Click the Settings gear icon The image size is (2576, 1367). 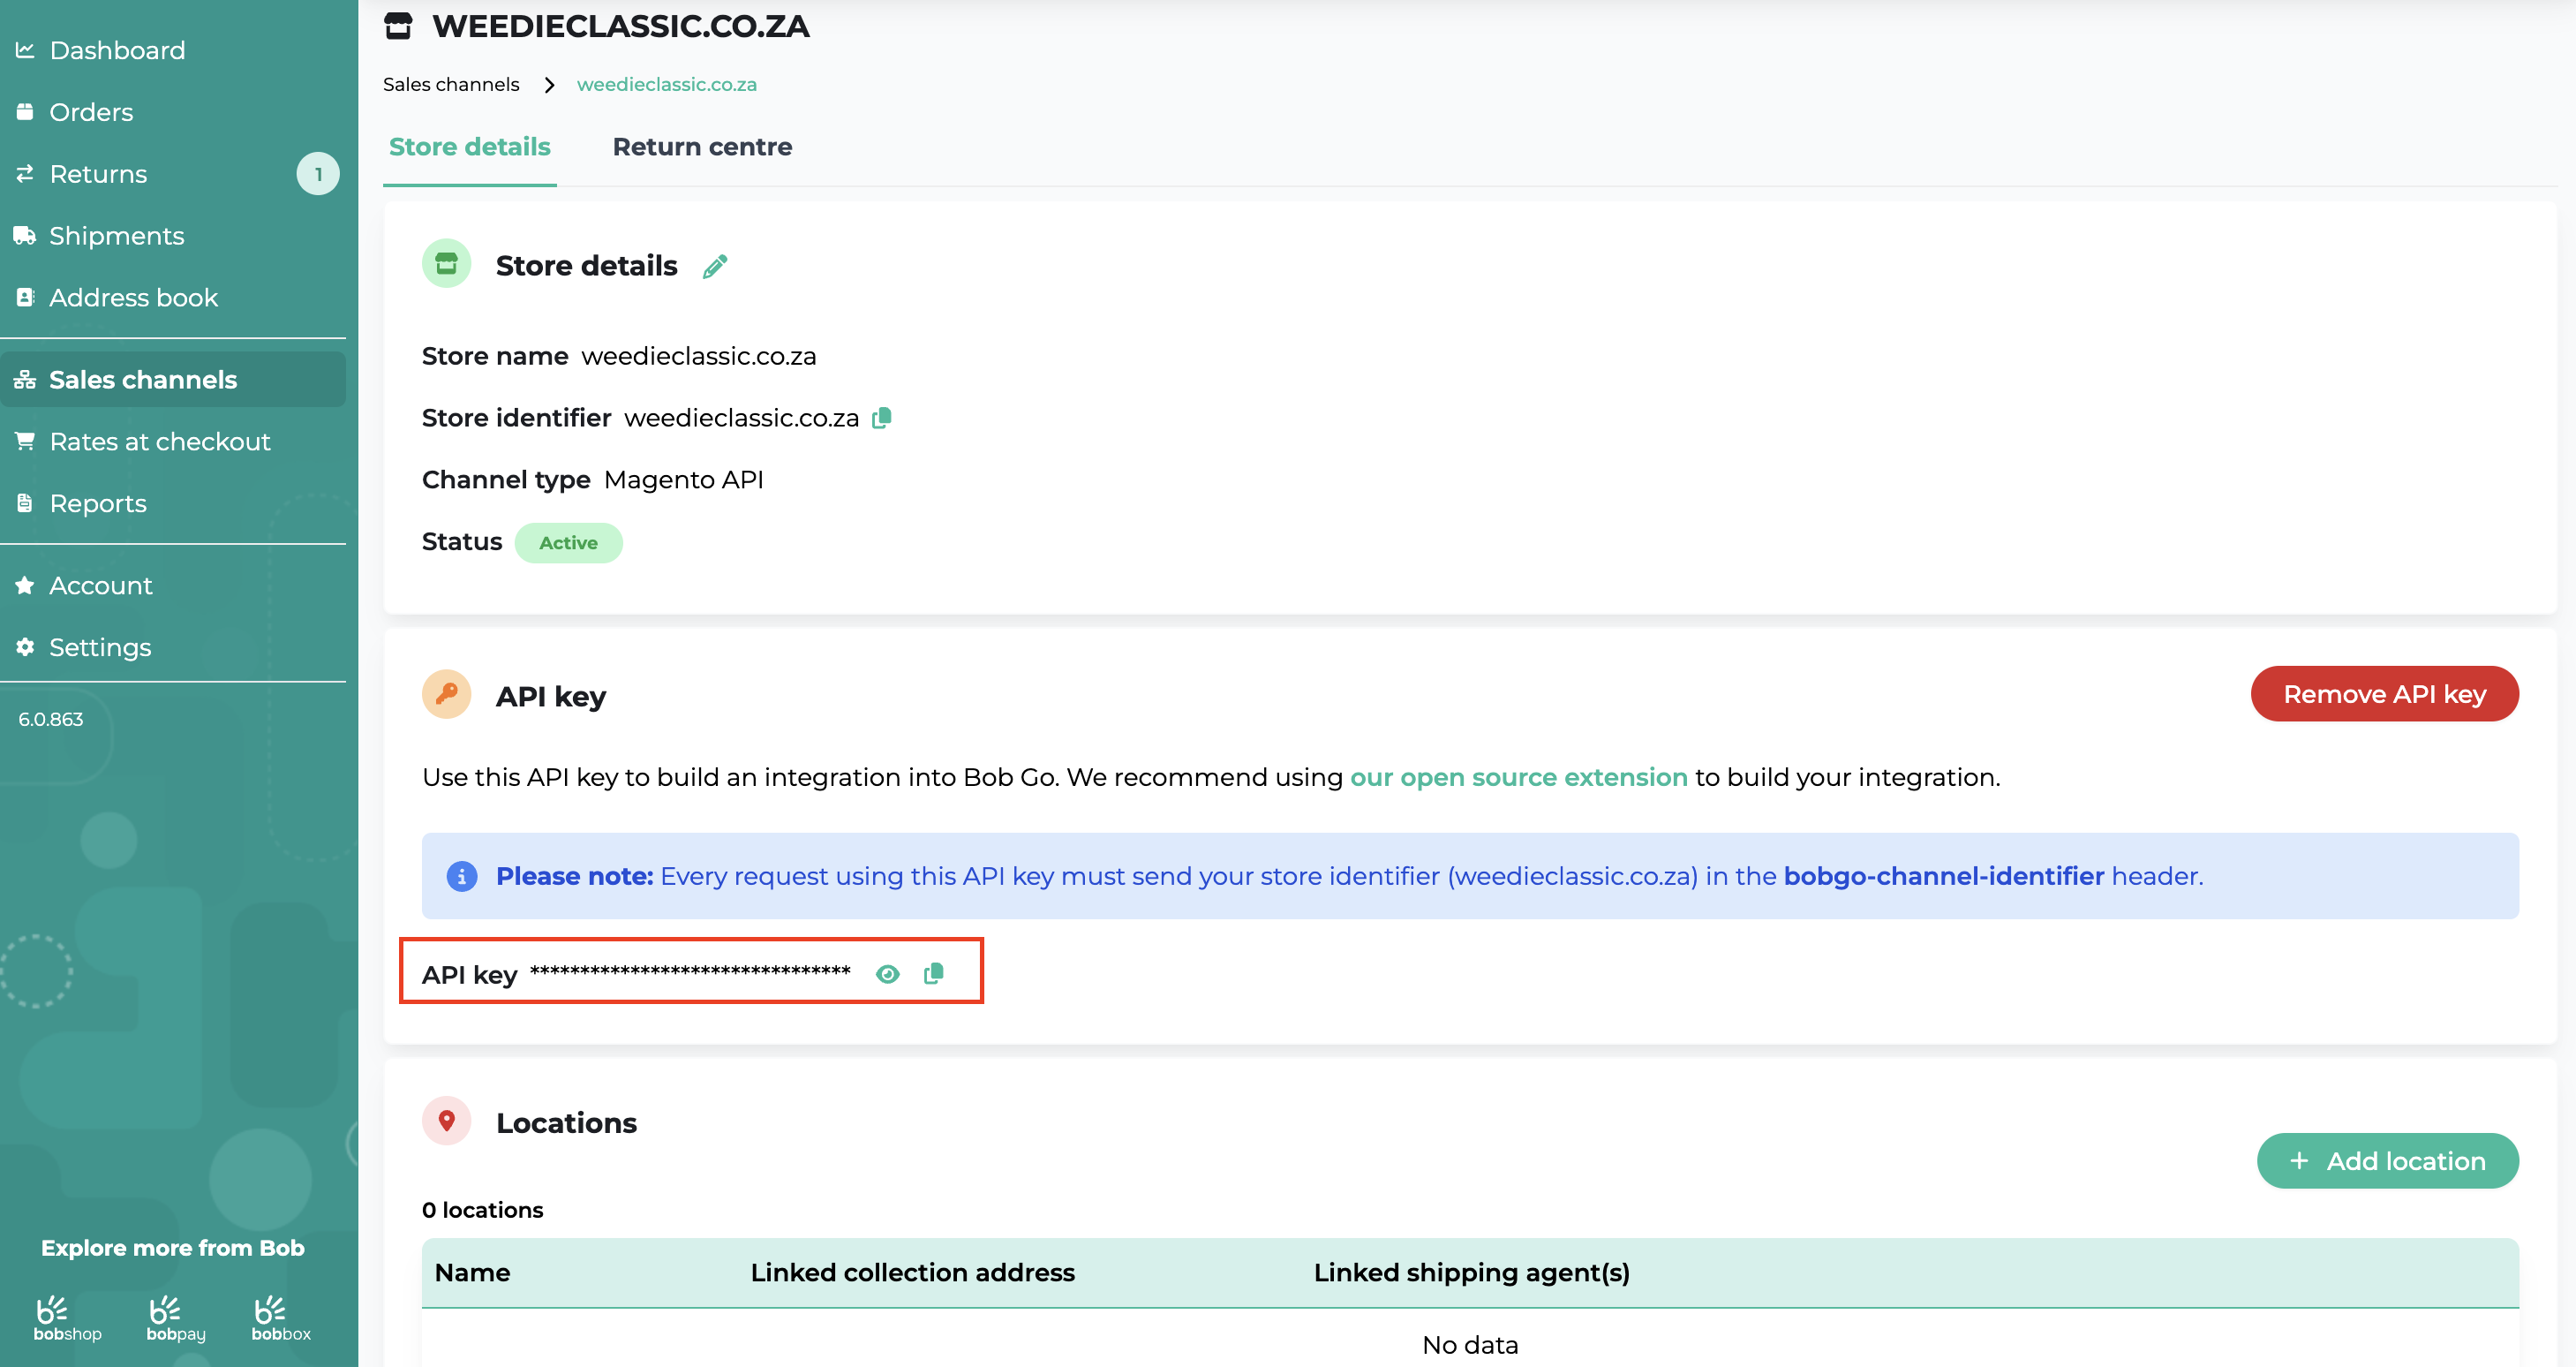pos(25,648)
